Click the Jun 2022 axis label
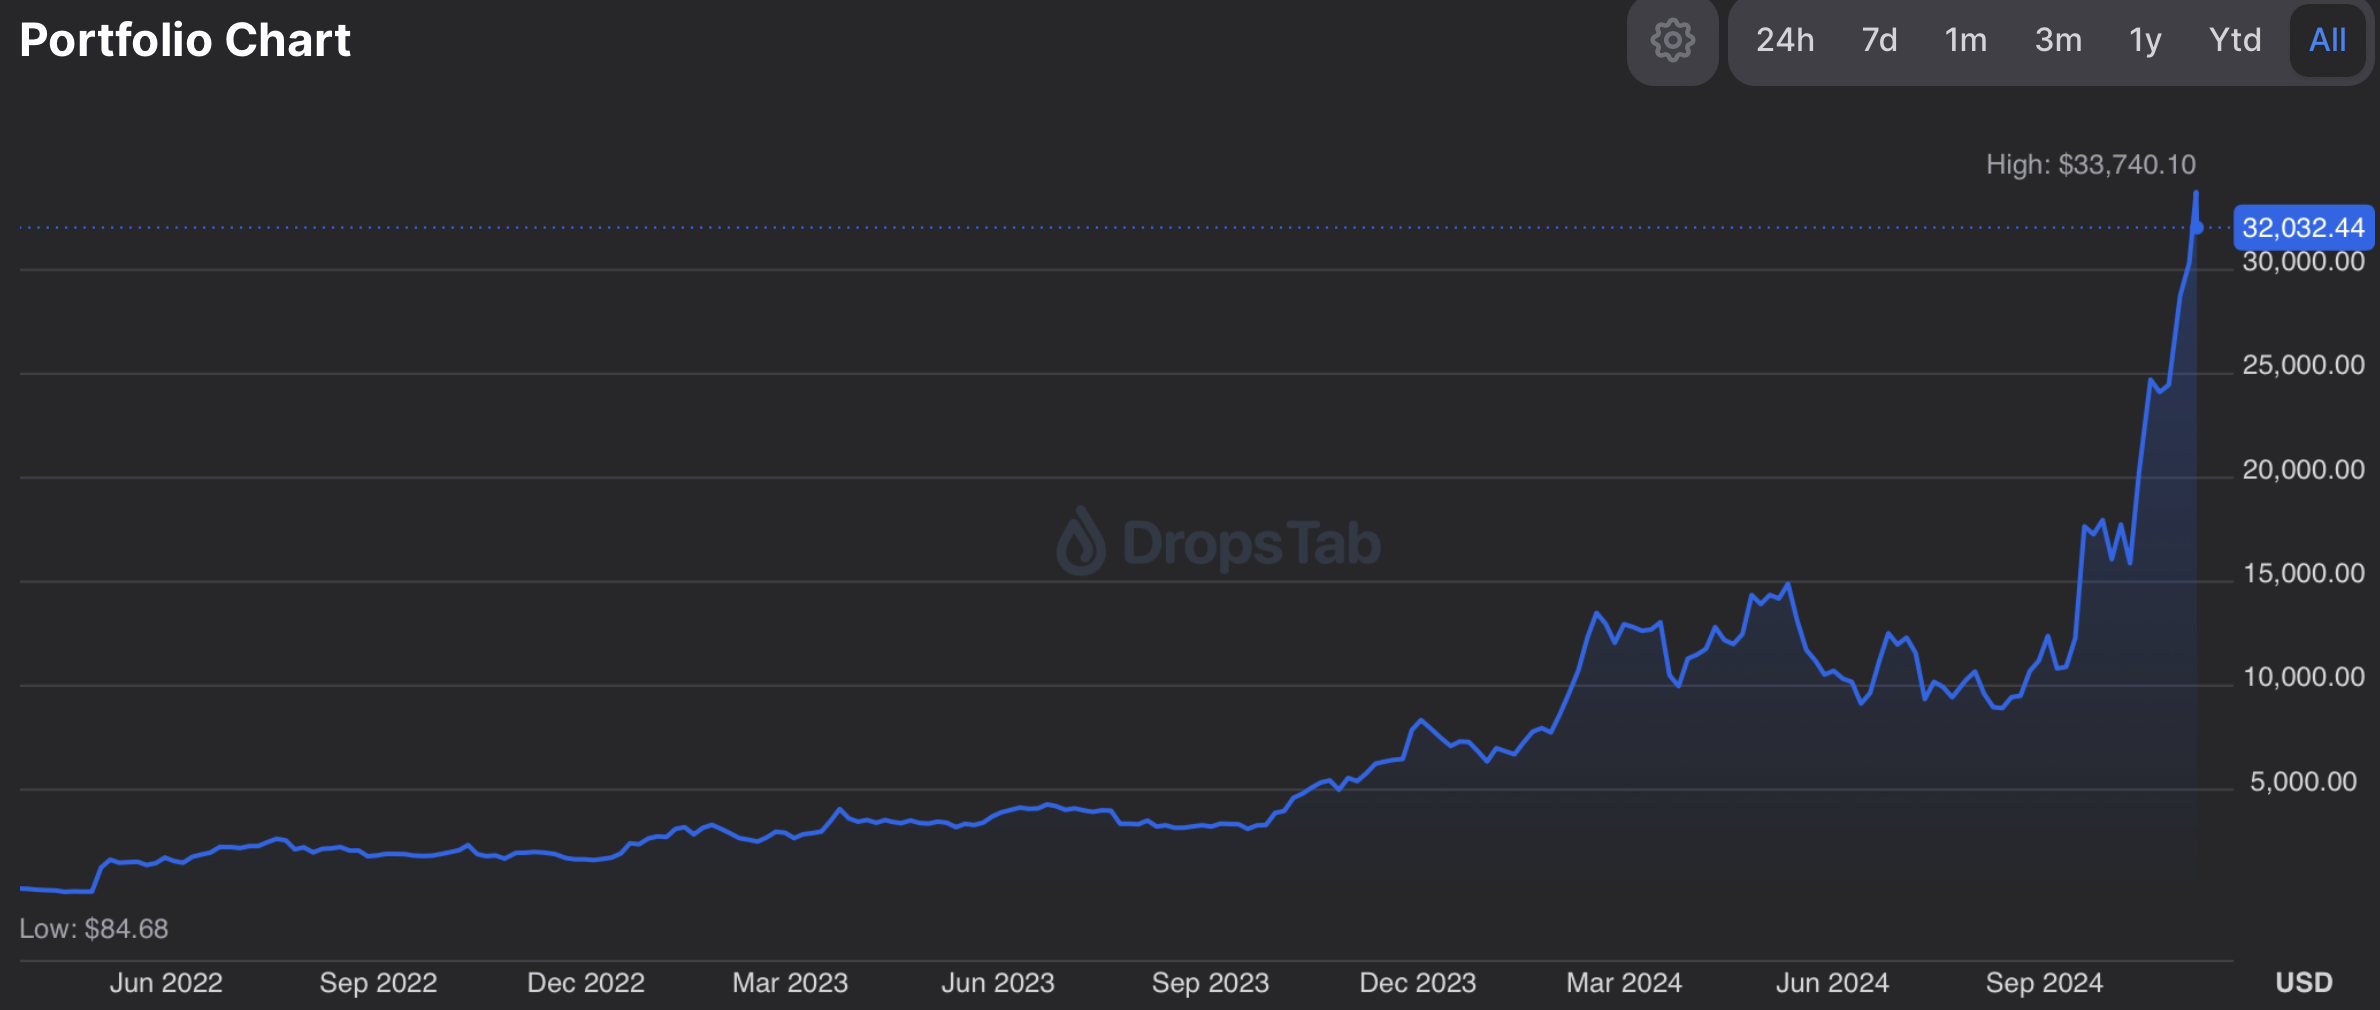The width and height of the screenshot is (2380, 1010). [166, 983]
